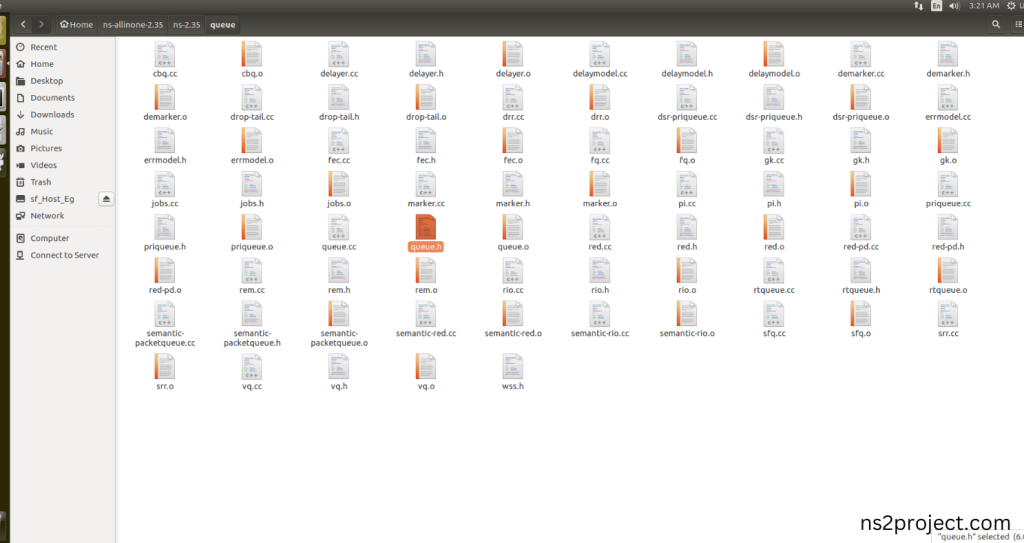1024x543 pixels.
Task: Click the red-pd.h file icon
Action: pos(948,227)
